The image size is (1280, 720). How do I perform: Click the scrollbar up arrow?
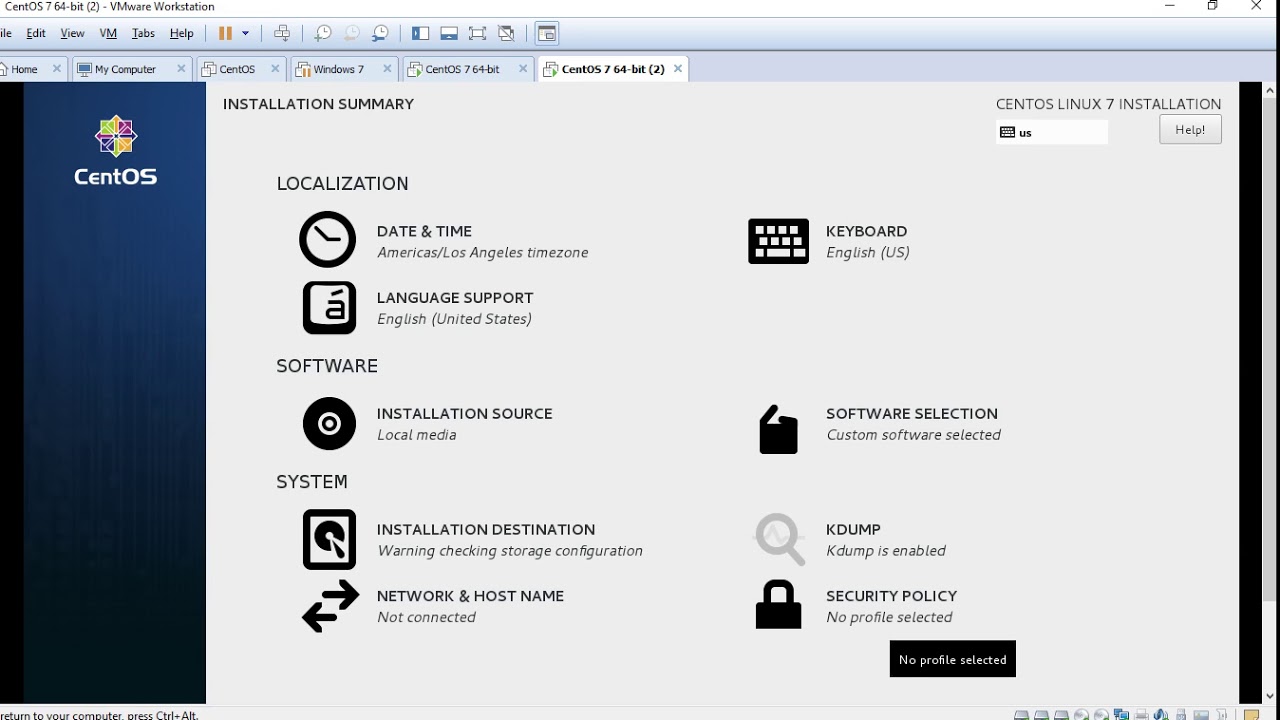click(x=1271, y=90)
